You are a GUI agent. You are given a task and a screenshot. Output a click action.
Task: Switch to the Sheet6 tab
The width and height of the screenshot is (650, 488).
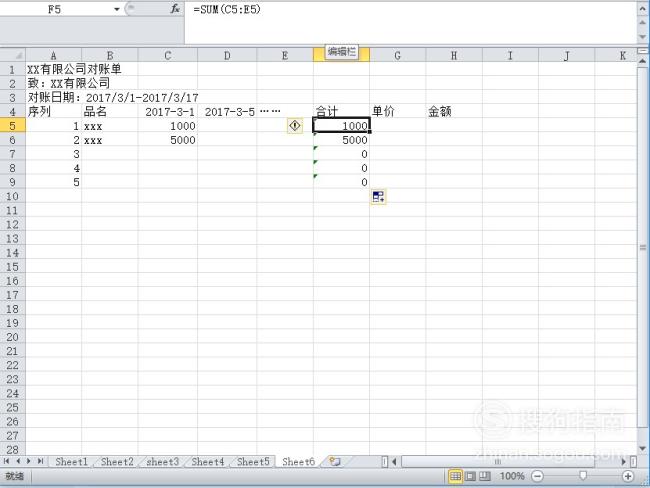pyautogui.click(x=298, y=461)
